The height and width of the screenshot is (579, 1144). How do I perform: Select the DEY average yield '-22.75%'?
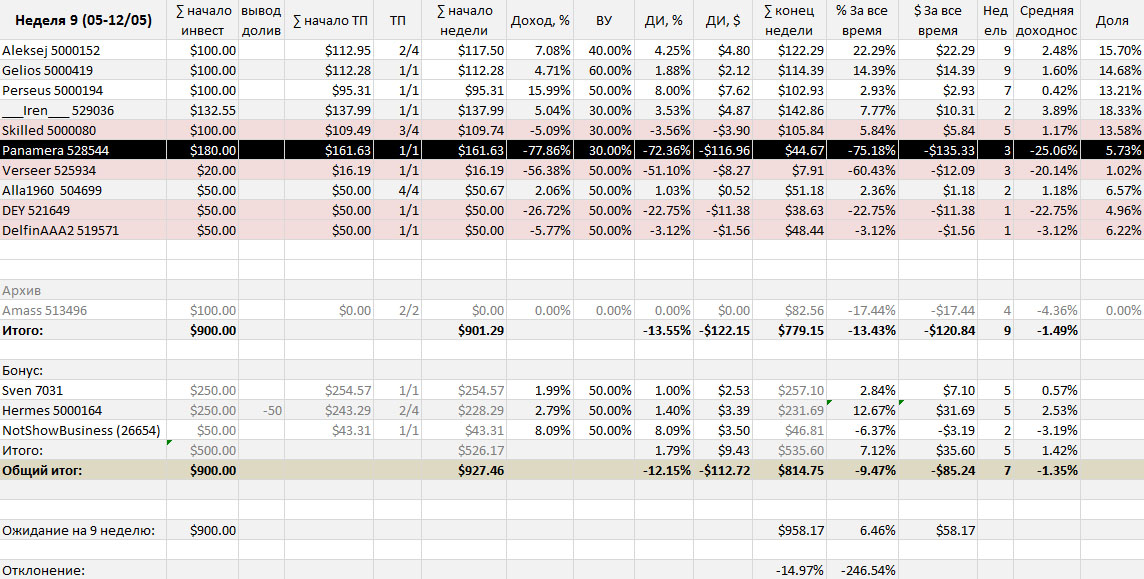tap(1047, 210)
